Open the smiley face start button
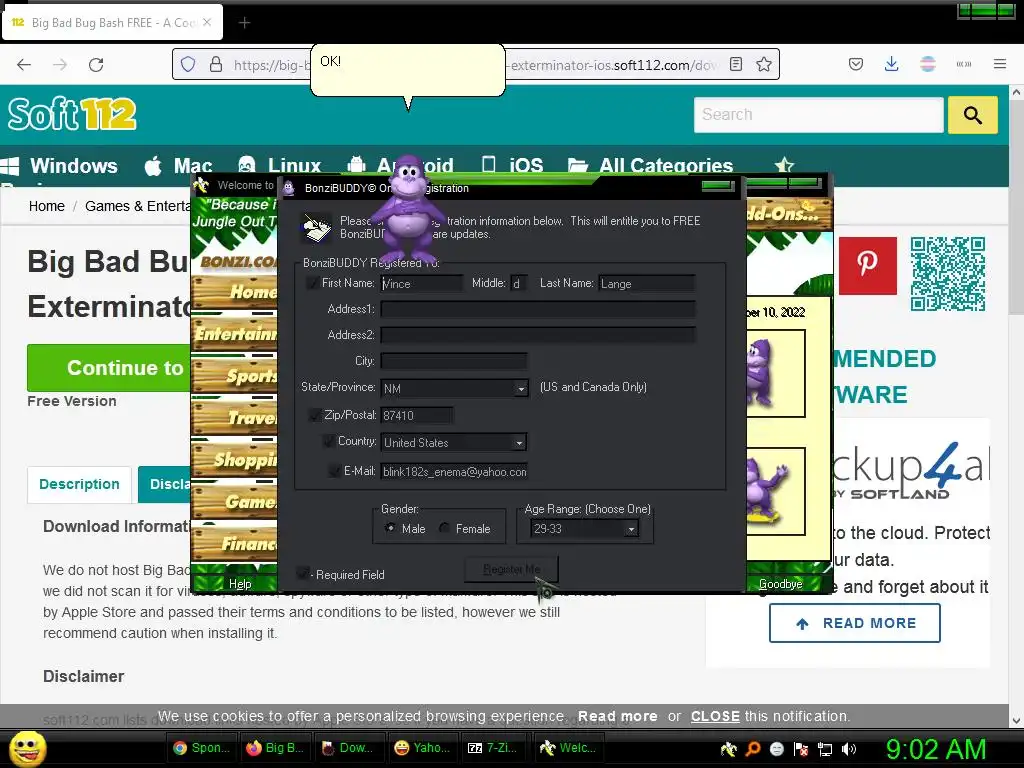This screenshot has height=768, width=1024. point(27,748)
